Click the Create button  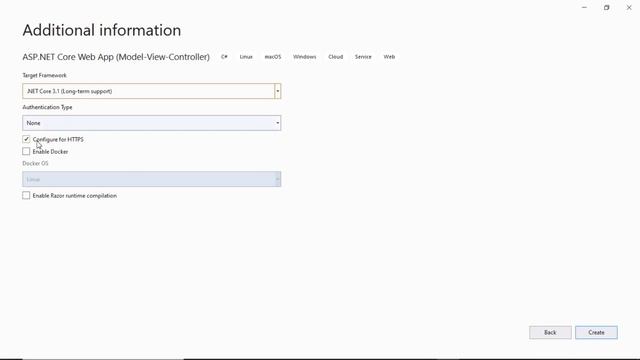(x=596, y=332)
